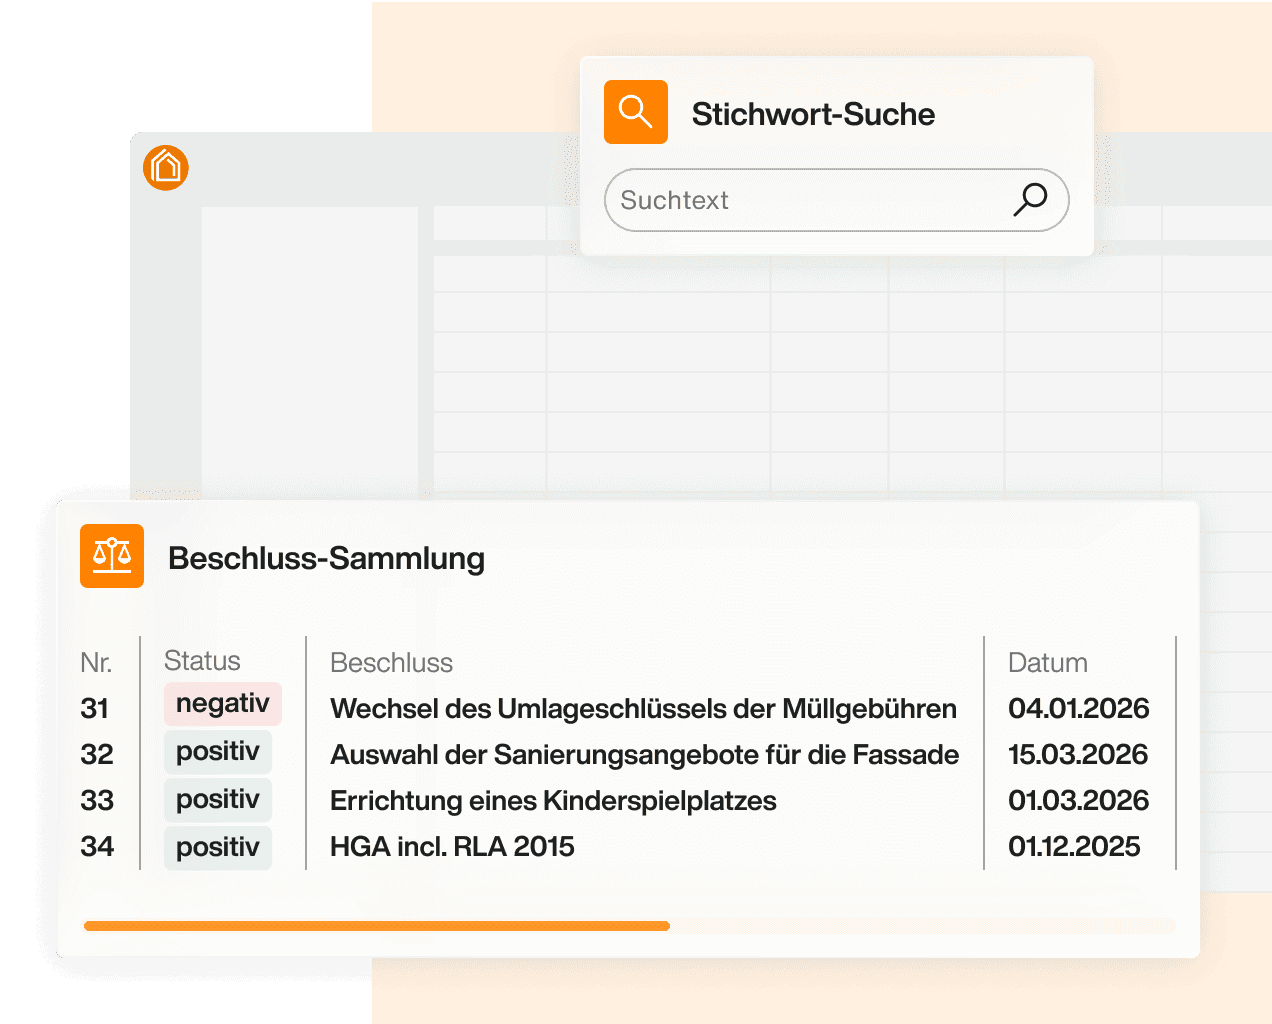Click the orange progress bar at bottom
This screenshot has width=1272, height=1024.
(x=377, y=926)
